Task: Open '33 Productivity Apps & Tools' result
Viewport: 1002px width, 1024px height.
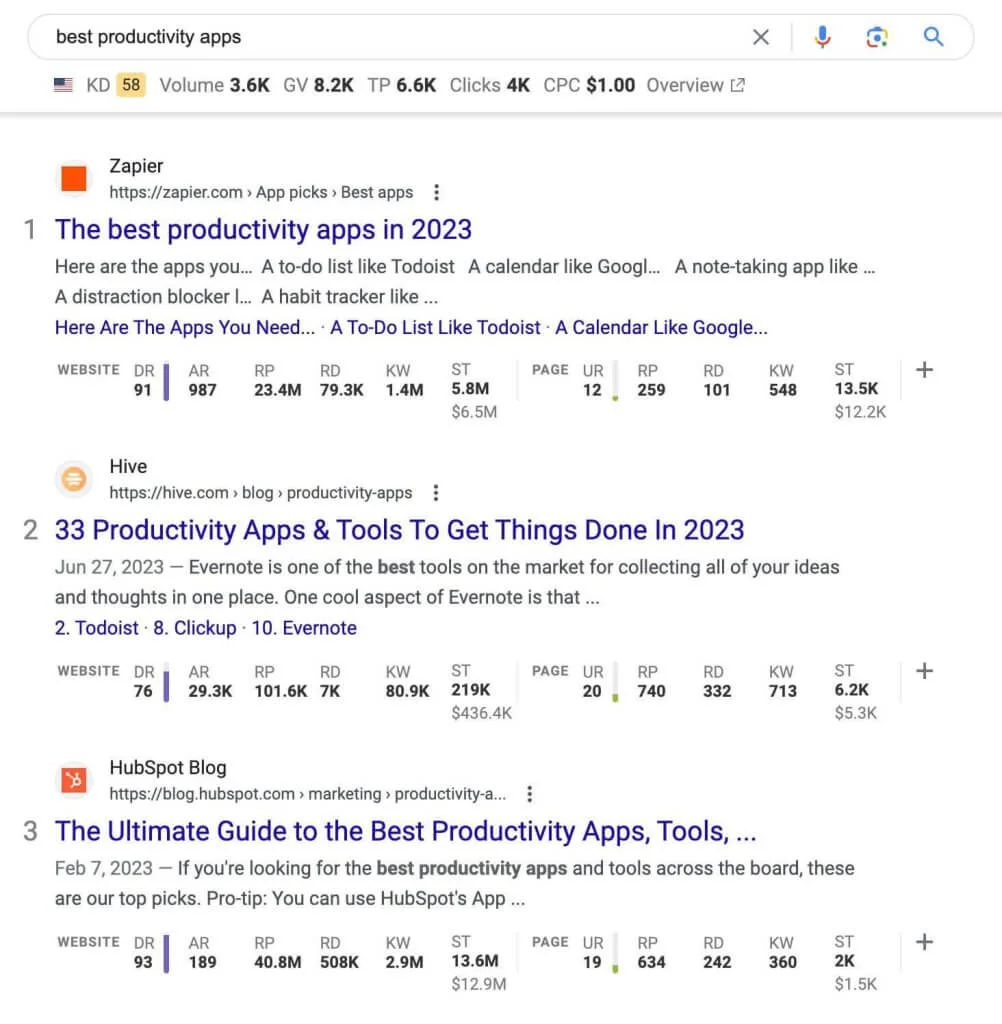Action: [x=399, y=530]
